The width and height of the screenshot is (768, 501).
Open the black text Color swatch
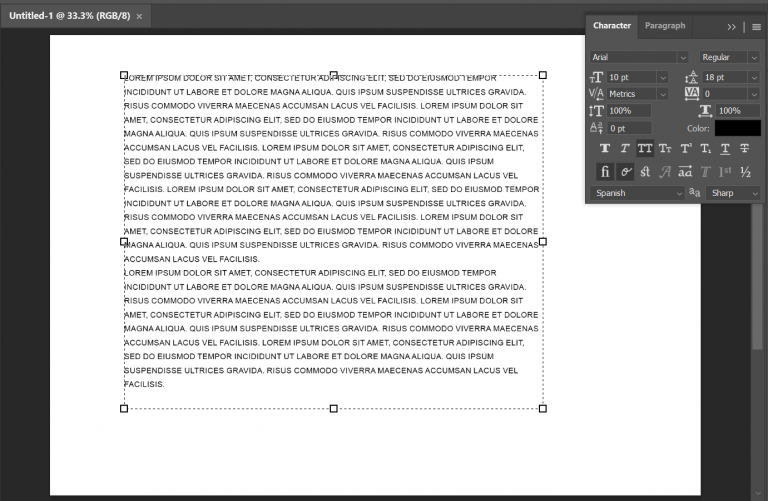coord(738,128)
